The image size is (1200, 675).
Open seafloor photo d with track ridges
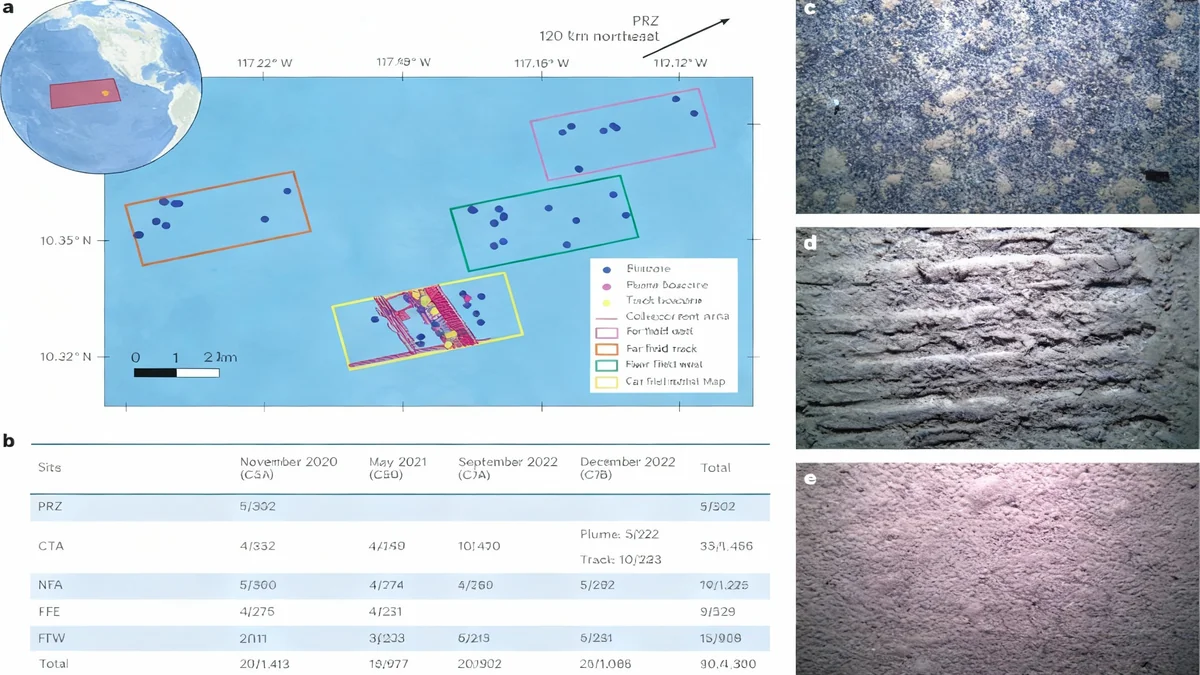point(997,338)
